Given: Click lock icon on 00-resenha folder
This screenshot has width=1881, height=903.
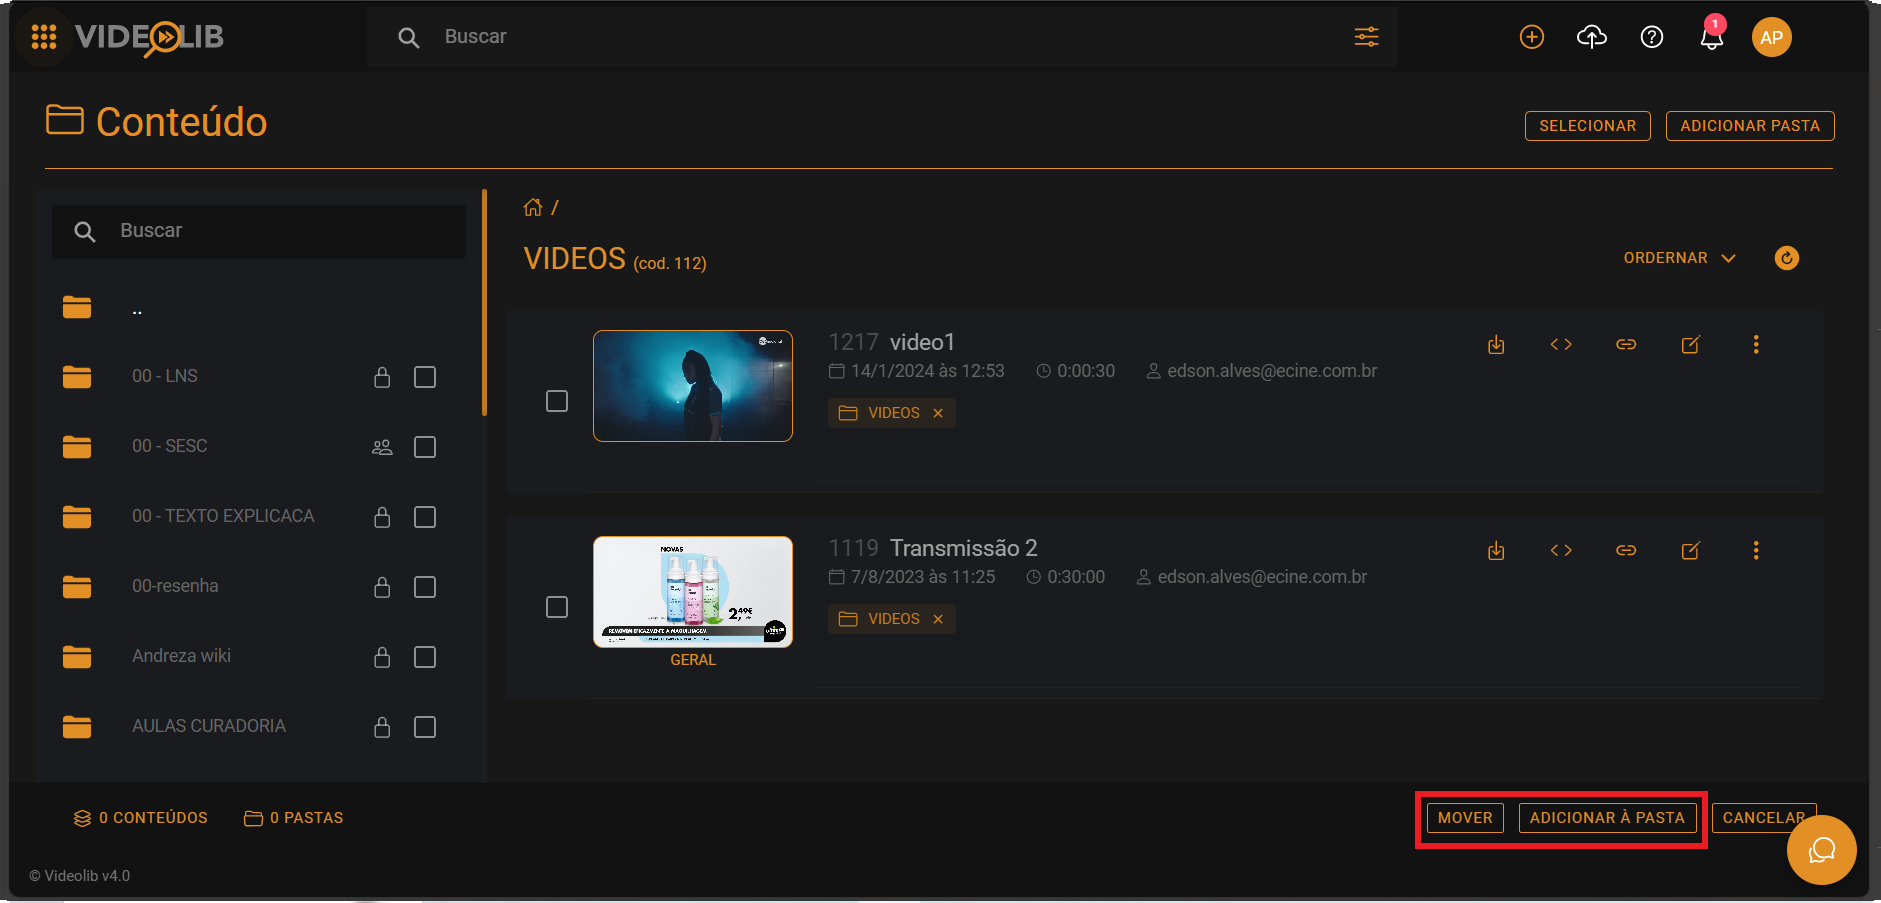Looking at the screenshot, I should point(382,587).
